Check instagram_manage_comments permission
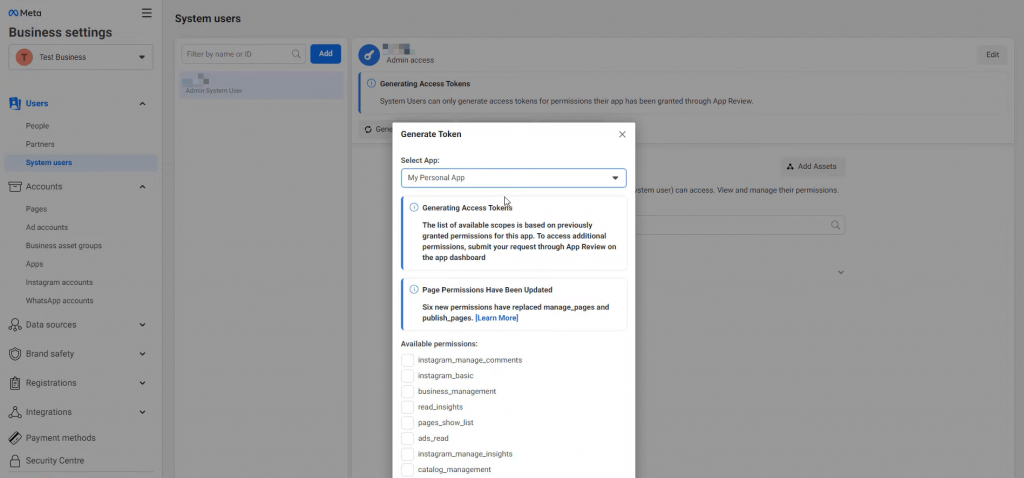1024x478 pixels. 407,360
